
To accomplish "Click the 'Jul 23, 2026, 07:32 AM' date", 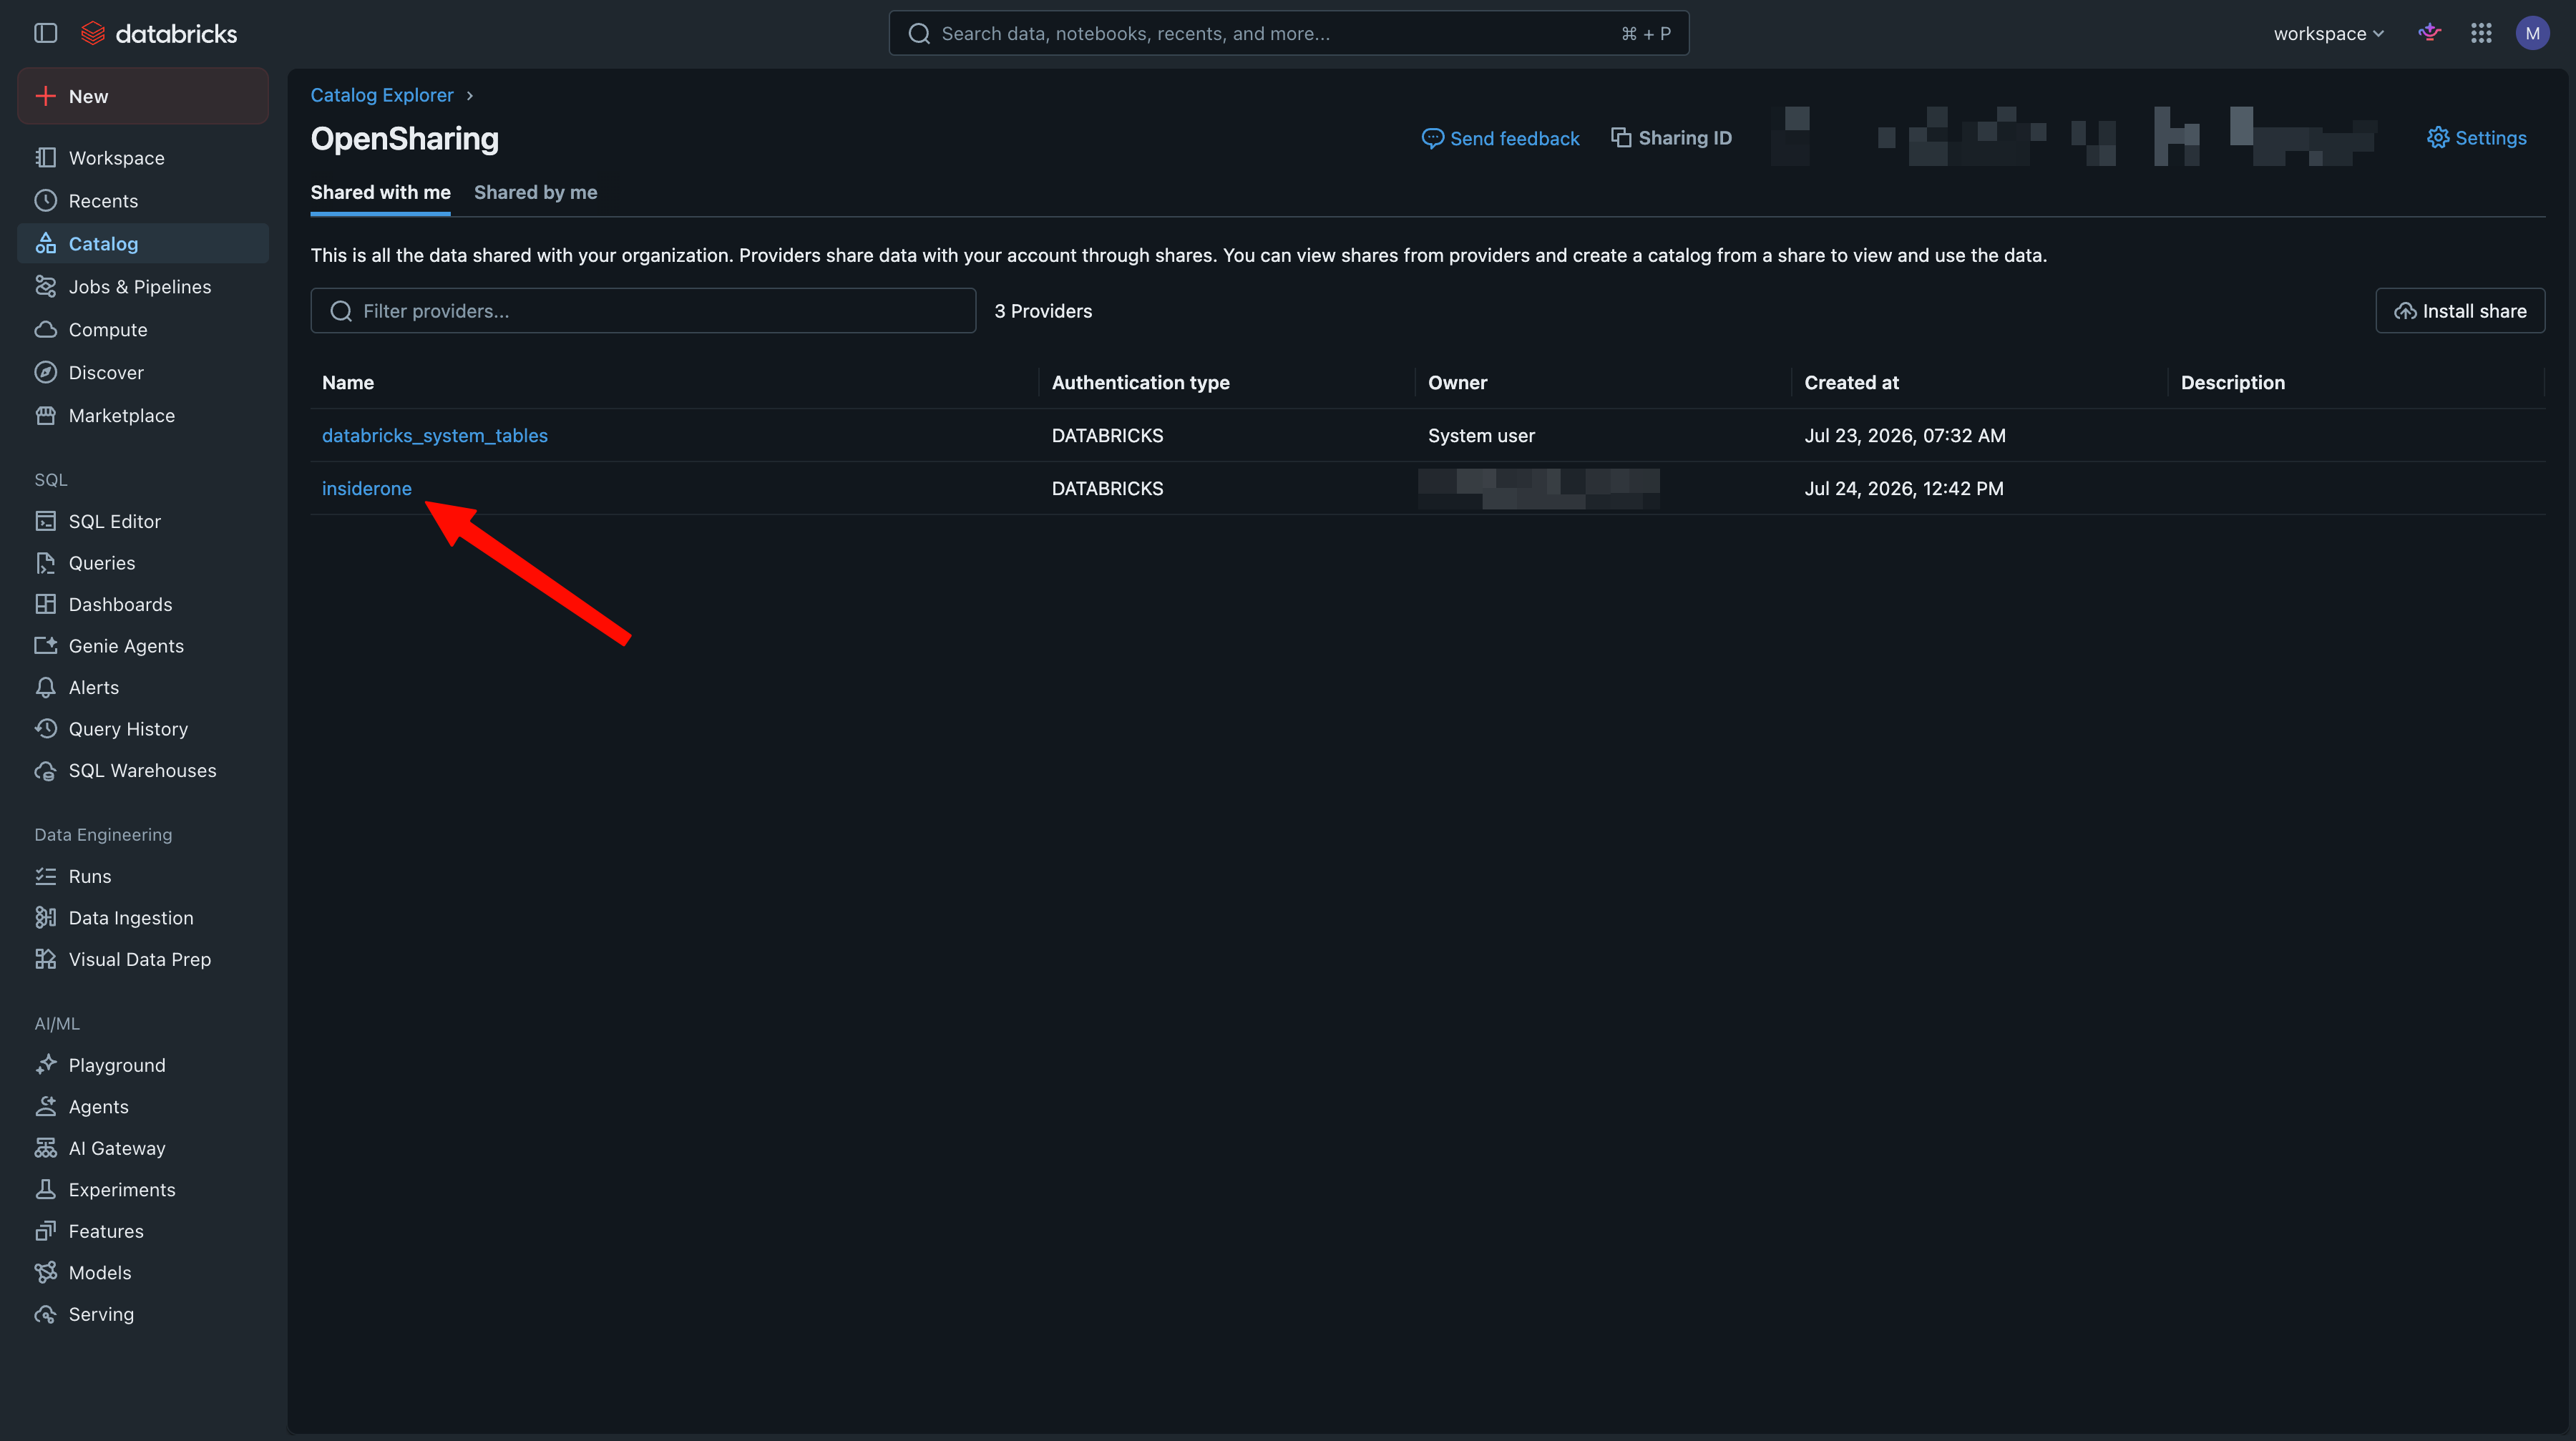I will (1905, 436).
